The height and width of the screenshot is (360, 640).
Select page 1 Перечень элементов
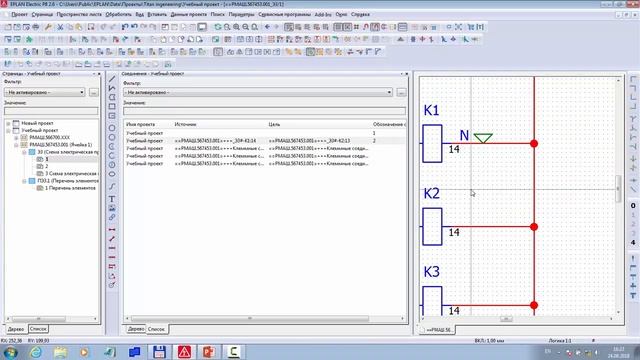66,188
